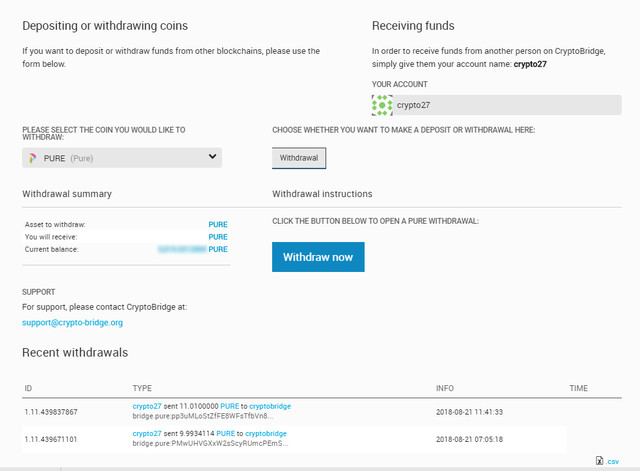The width and height of the screenshot is (640, 471).
Task: Click the PURE coin logo icon
Action: coord(33,158)
